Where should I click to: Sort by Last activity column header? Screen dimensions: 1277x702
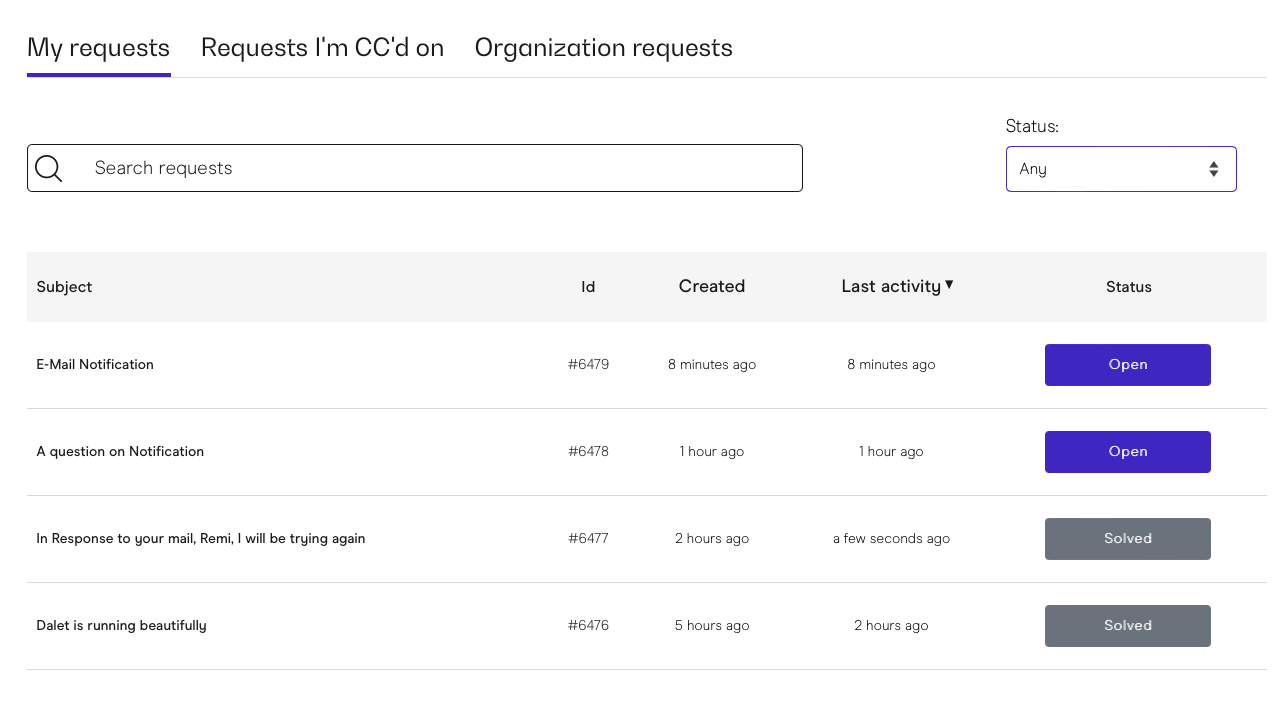(891, 286)
